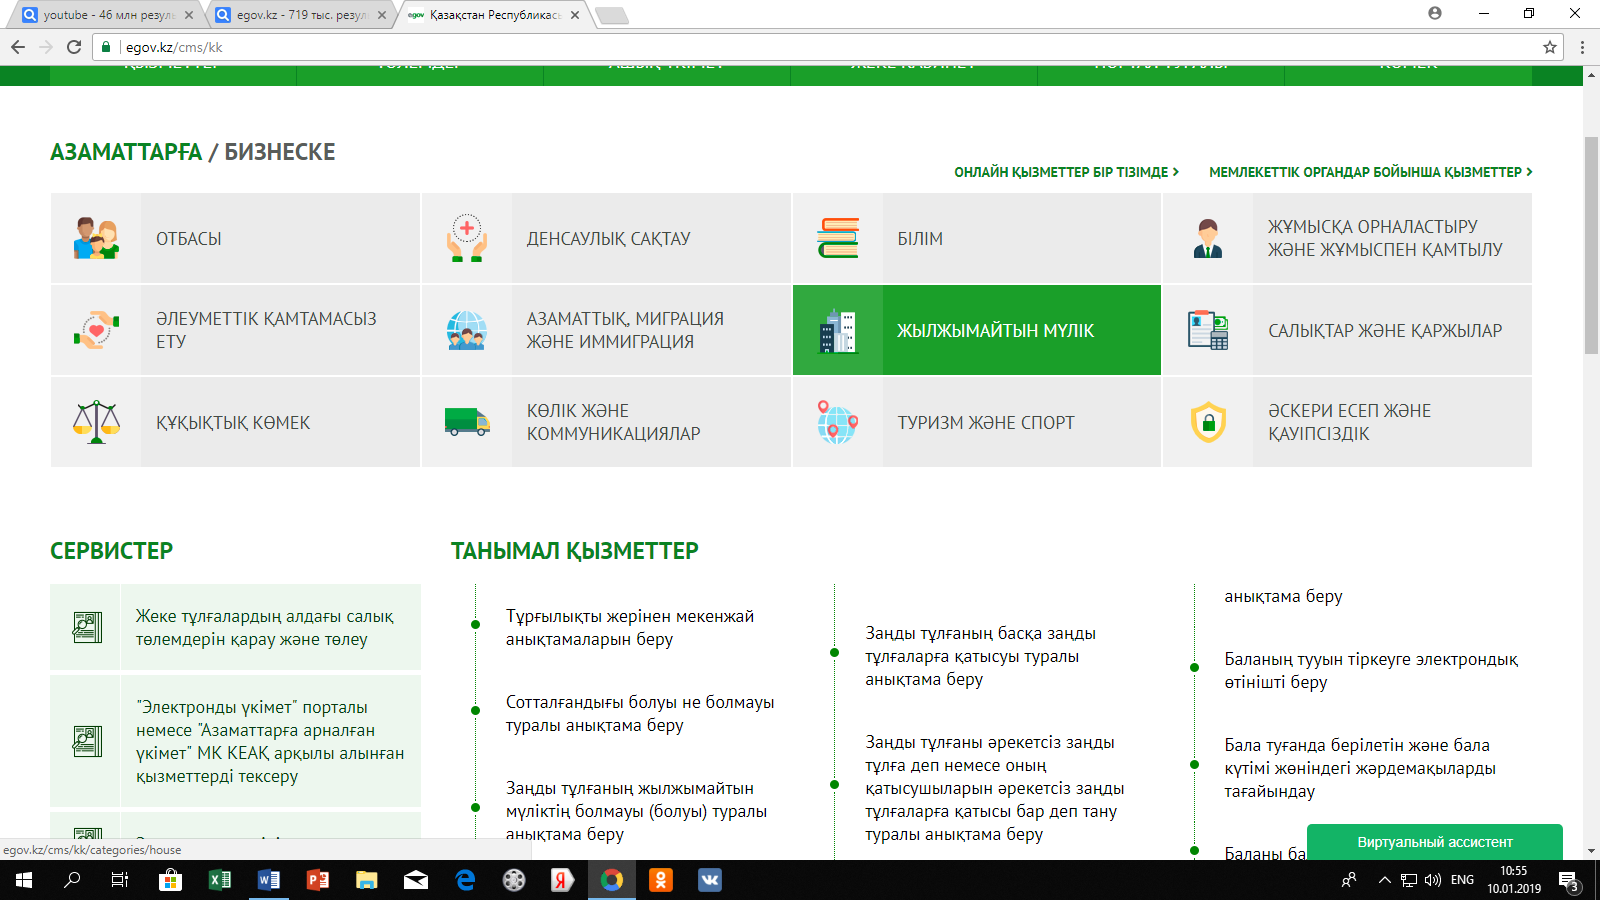Click the businessman icon for employment category
Screen dimensions: 1600x900
pos(1208,238)
